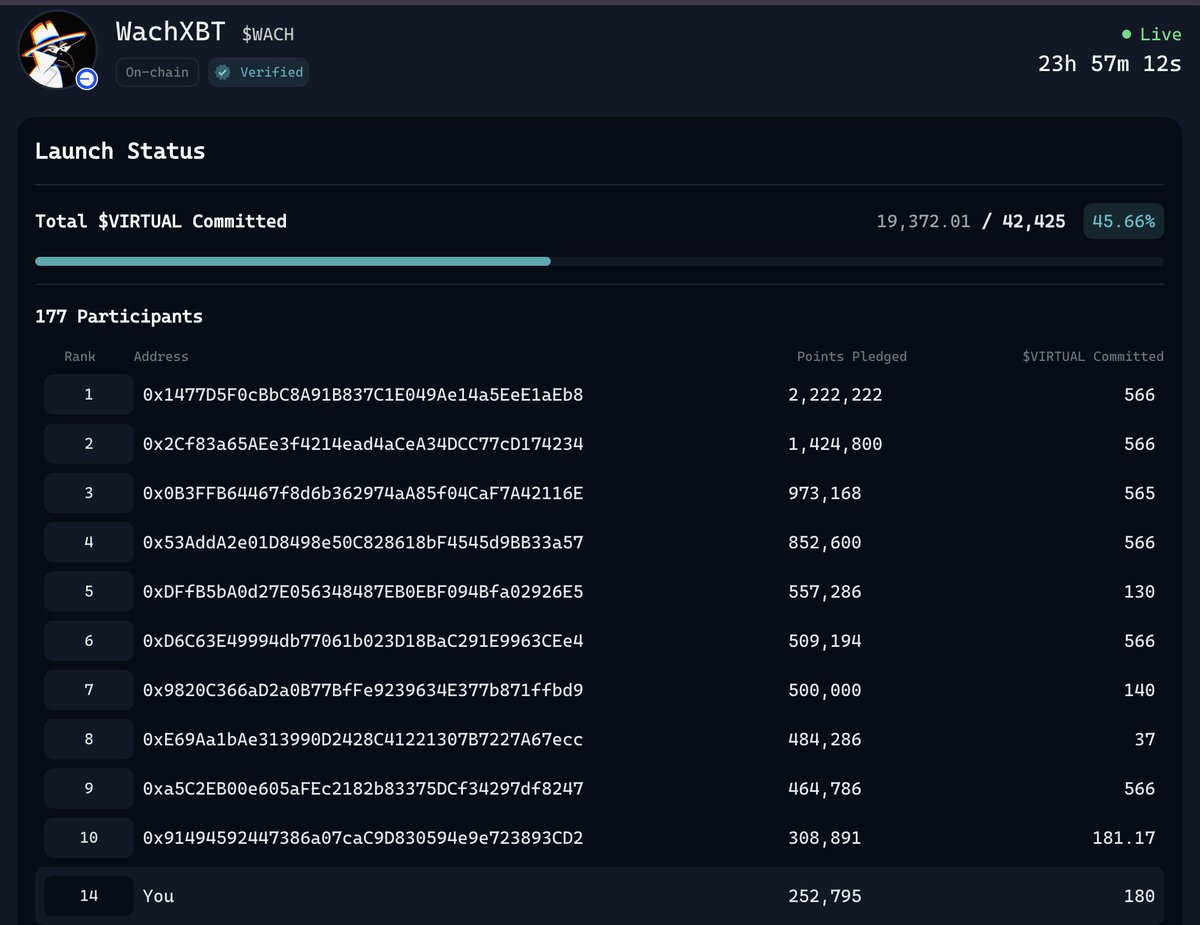
Task: Open address starting 0xDFfB5bA0d27
Action: (363, 592)
